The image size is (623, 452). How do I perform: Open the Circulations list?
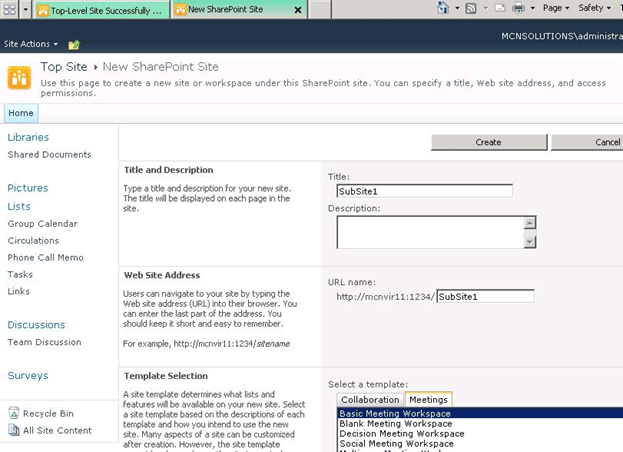pos(33,241)
